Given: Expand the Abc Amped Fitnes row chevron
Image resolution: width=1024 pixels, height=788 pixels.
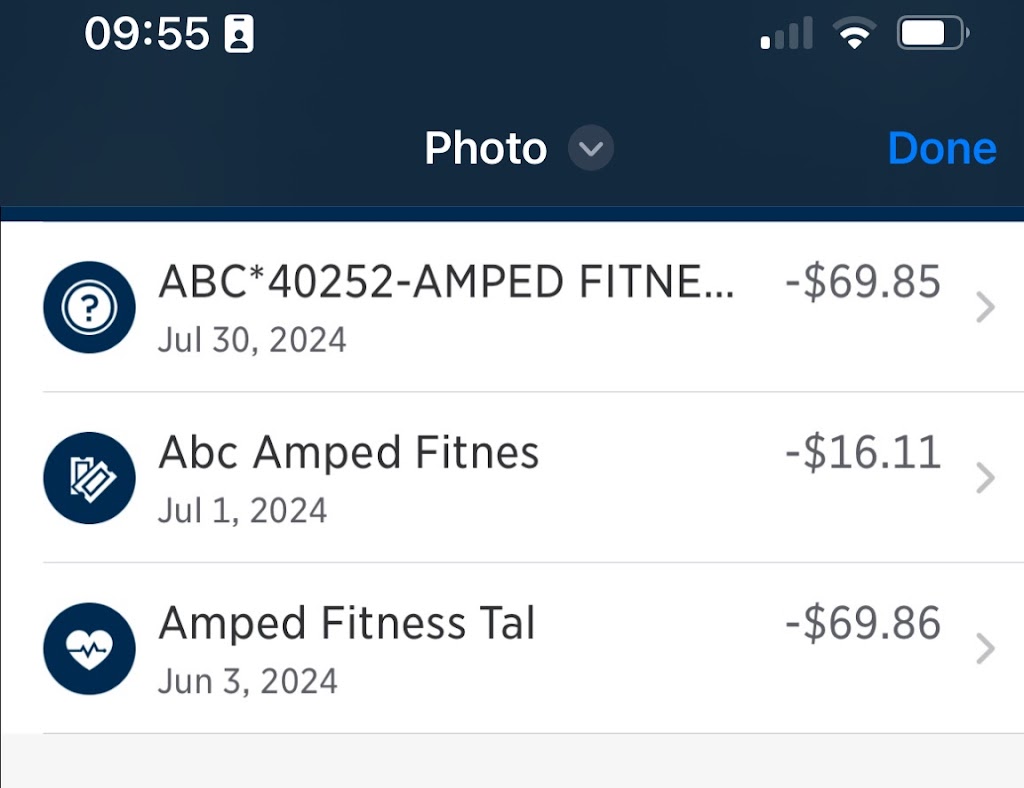Looking at the screenshot, I should (x=985, y=478).
